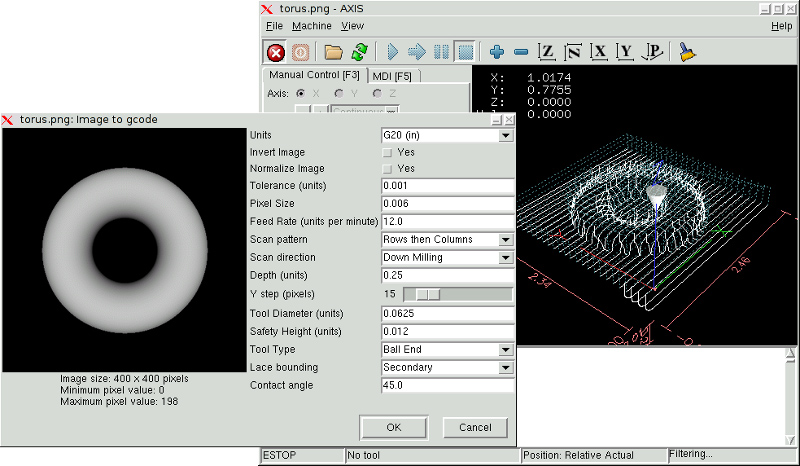Click the zoom in plus icon
This screenshot has height=466, width=800.
click(x=497, y=52)
